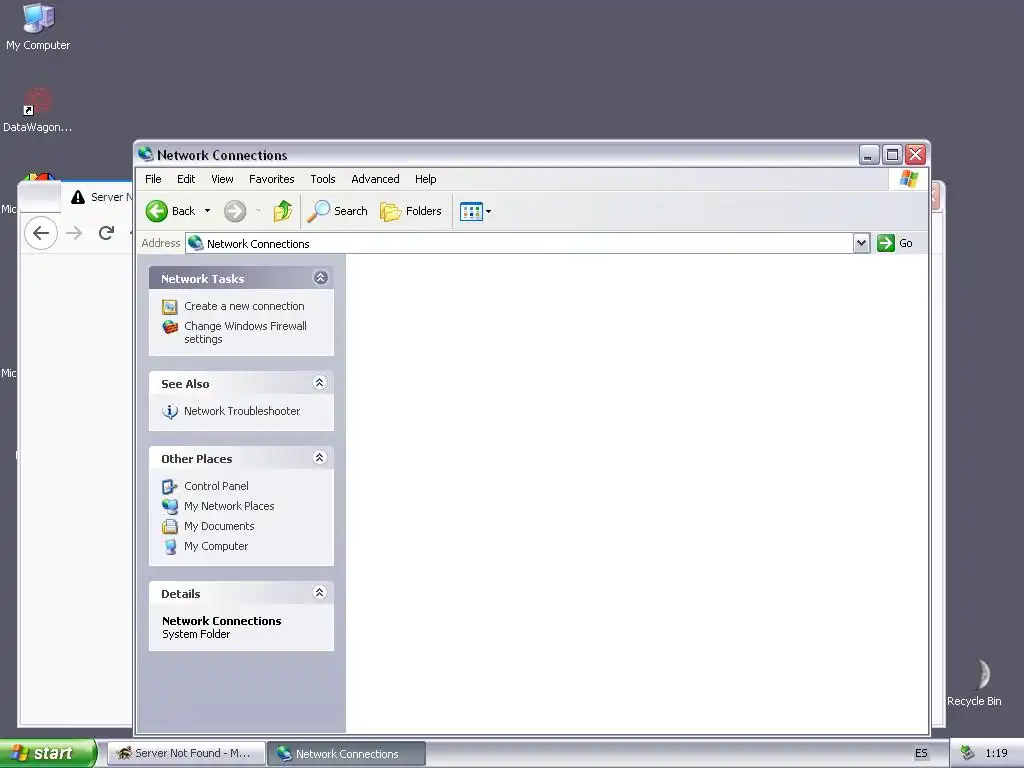Click the Create a new connection icon

point(170,307)
